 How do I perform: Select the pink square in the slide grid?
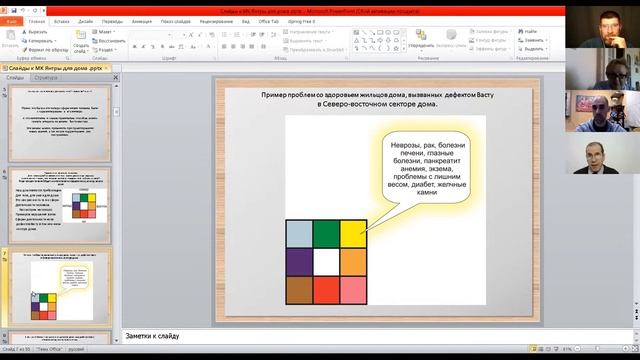pyautogui.click(x=353, y=290)
